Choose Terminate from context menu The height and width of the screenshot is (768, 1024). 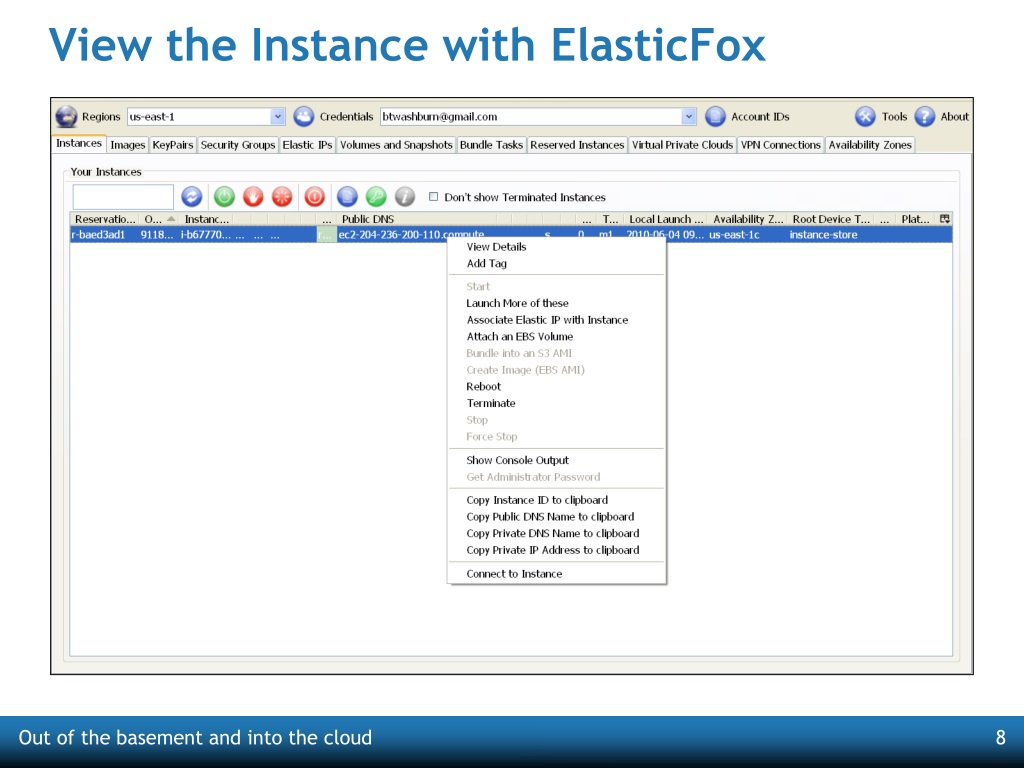click(556, 404)
